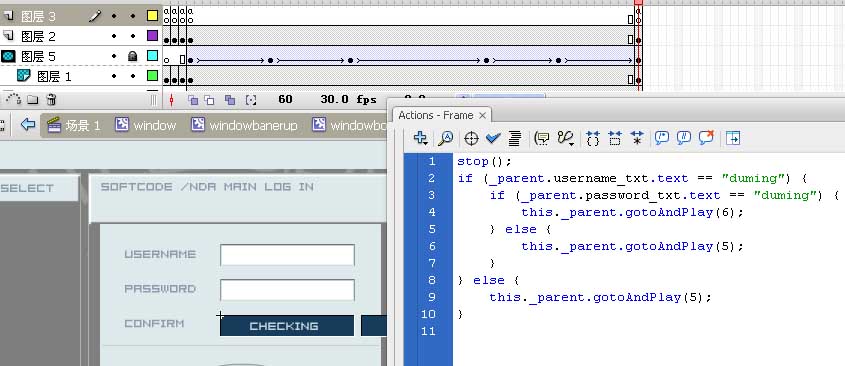Click the red playhead marker at frame 60
This screenshot has height=366, width=845.
[639, 2]
